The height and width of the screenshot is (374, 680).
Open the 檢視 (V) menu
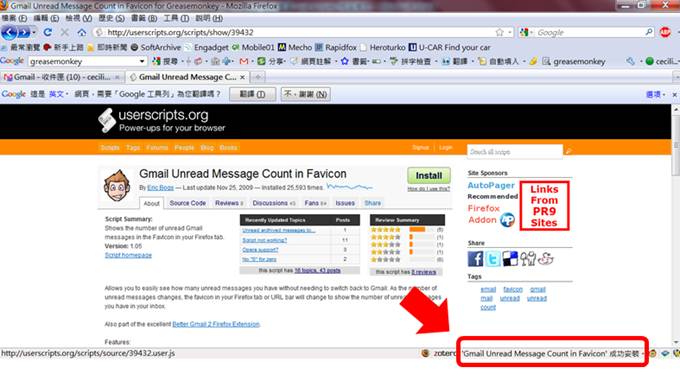[x=78, y=18]
